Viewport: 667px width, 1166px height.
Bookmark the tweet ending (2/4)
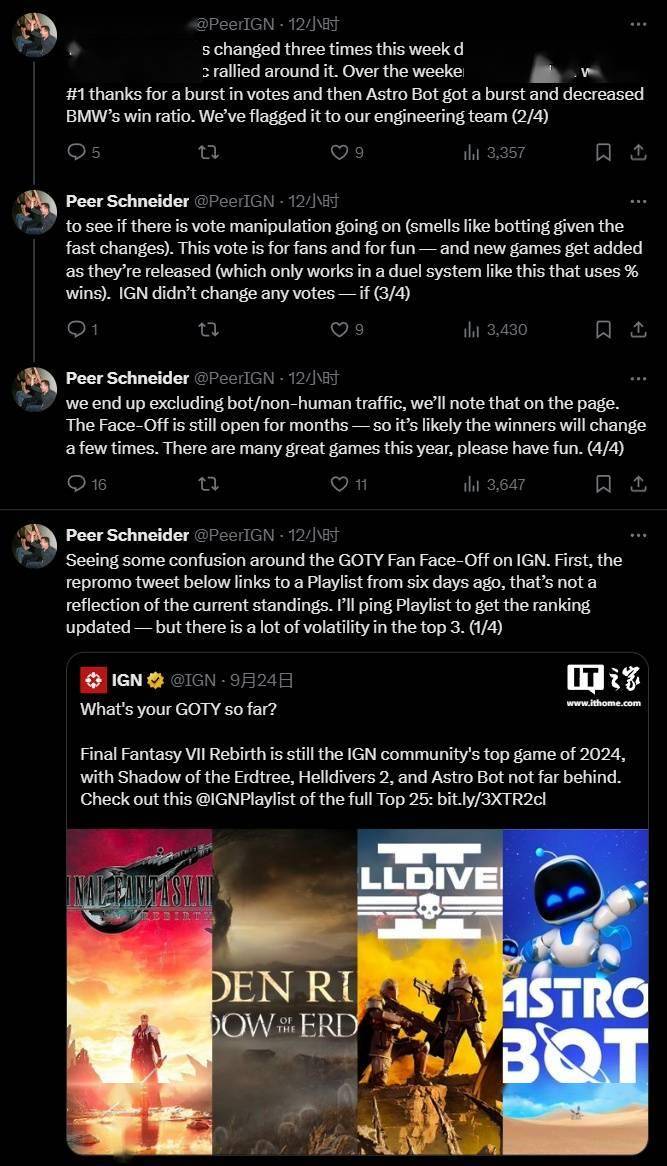(603, 152)
